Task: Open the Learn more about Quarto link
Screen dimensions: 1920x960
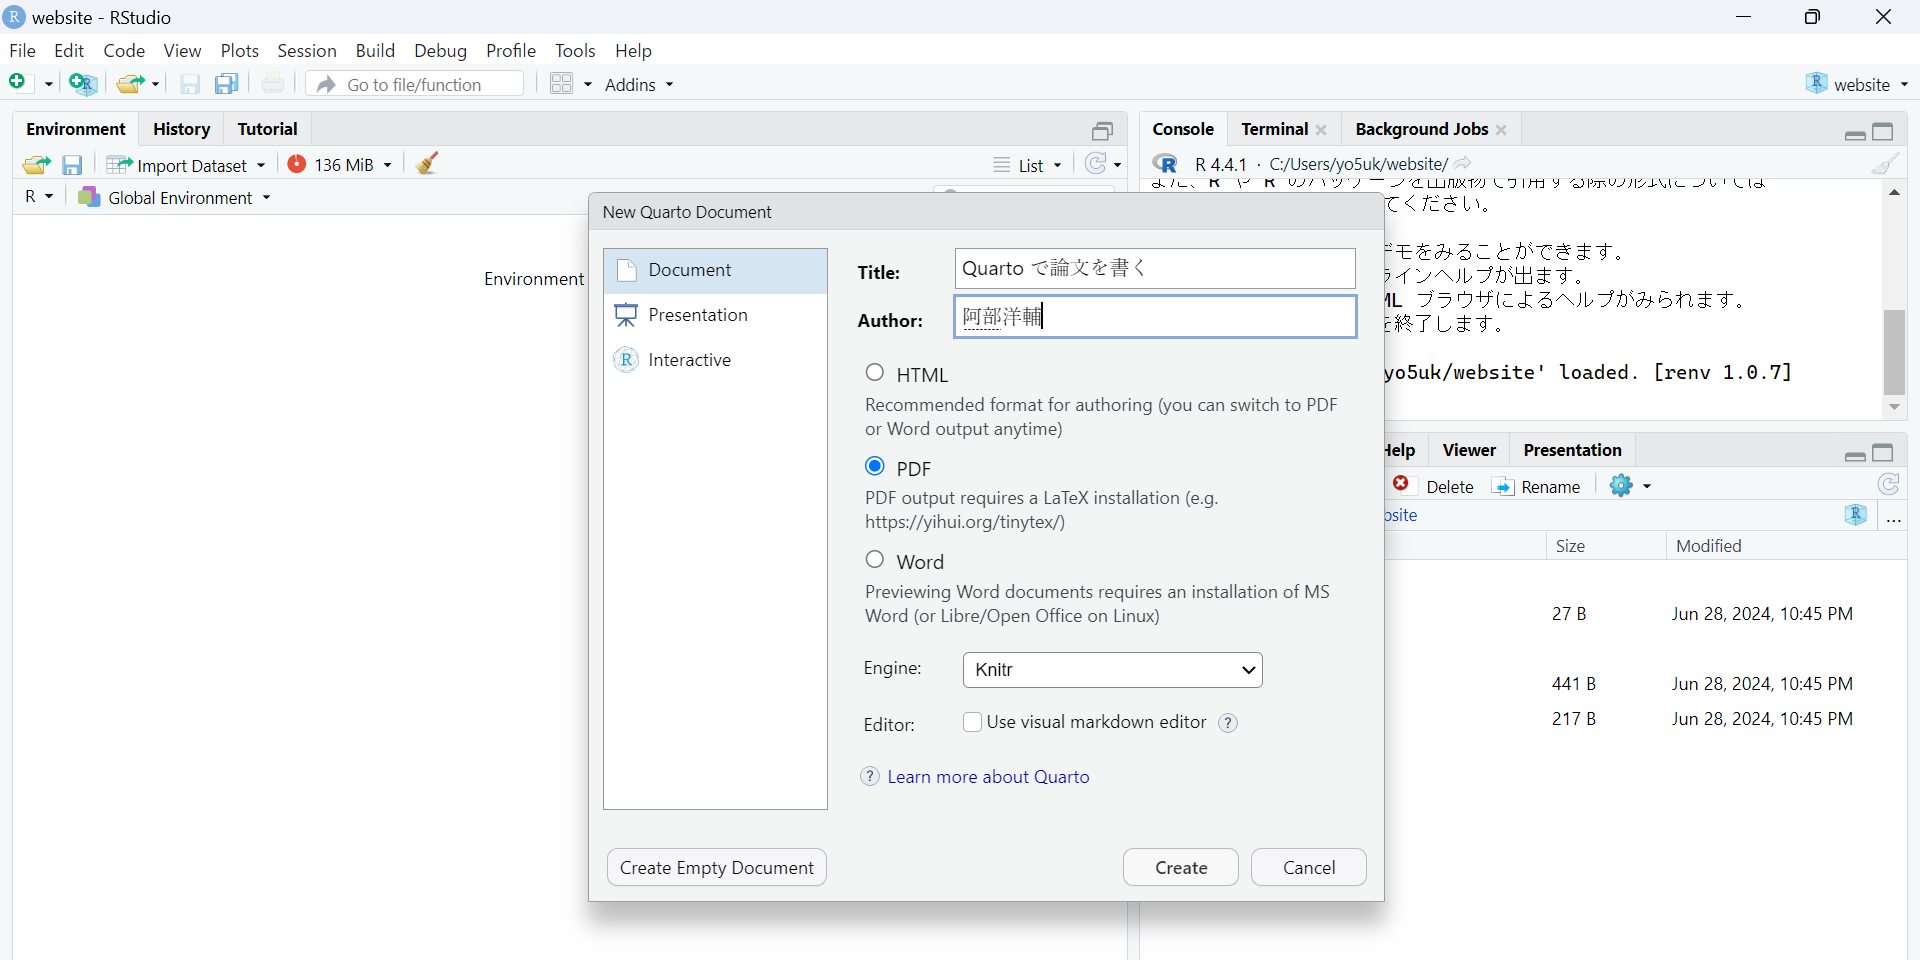Action: (988, 777)
